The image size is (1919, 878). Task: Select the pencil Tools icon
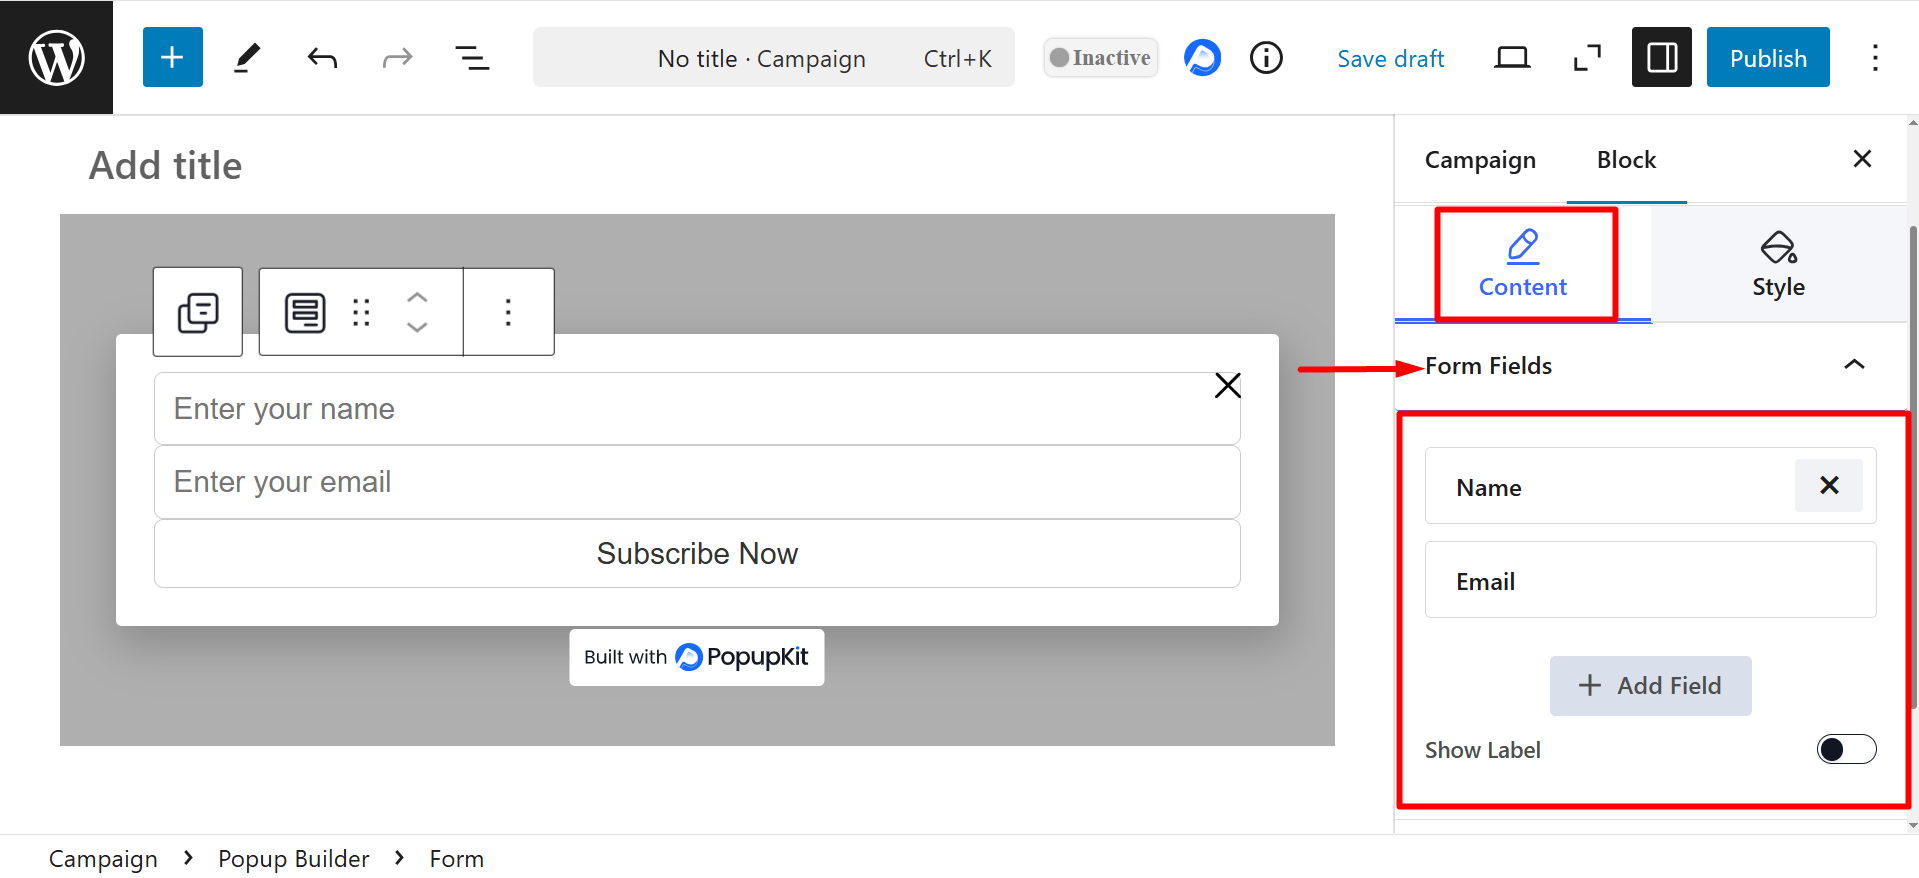[247, 58]
